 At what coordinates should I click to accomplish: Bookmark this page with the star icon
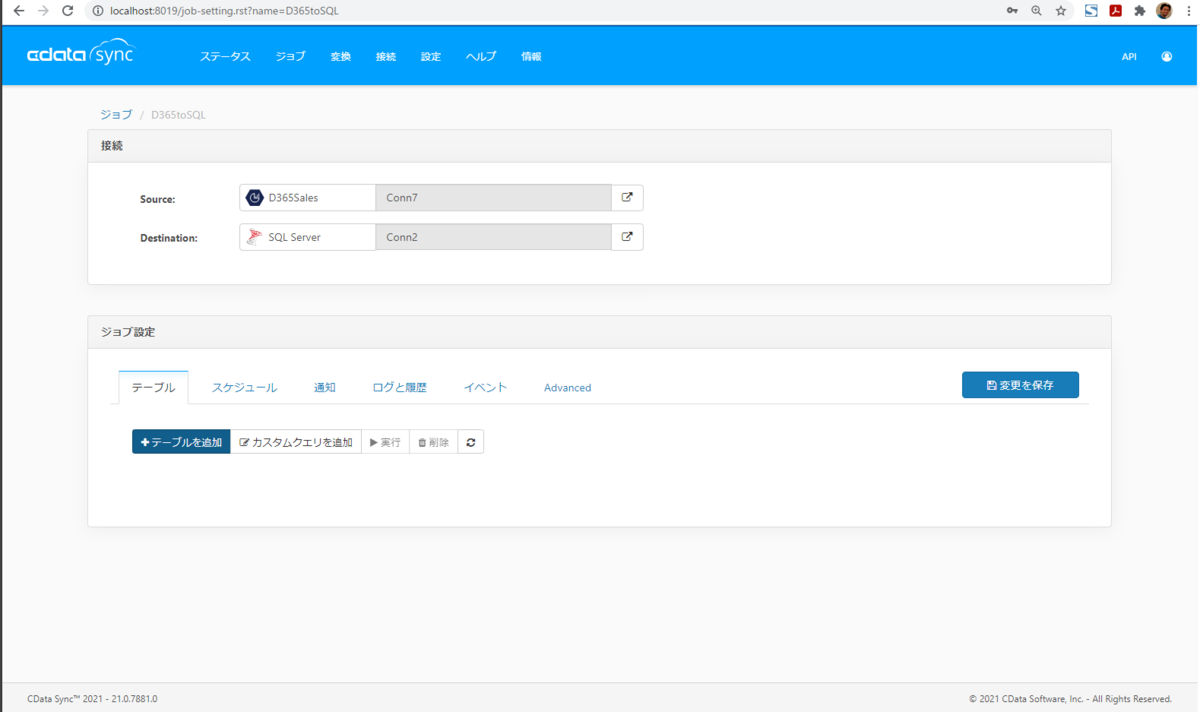[1061, 11]
